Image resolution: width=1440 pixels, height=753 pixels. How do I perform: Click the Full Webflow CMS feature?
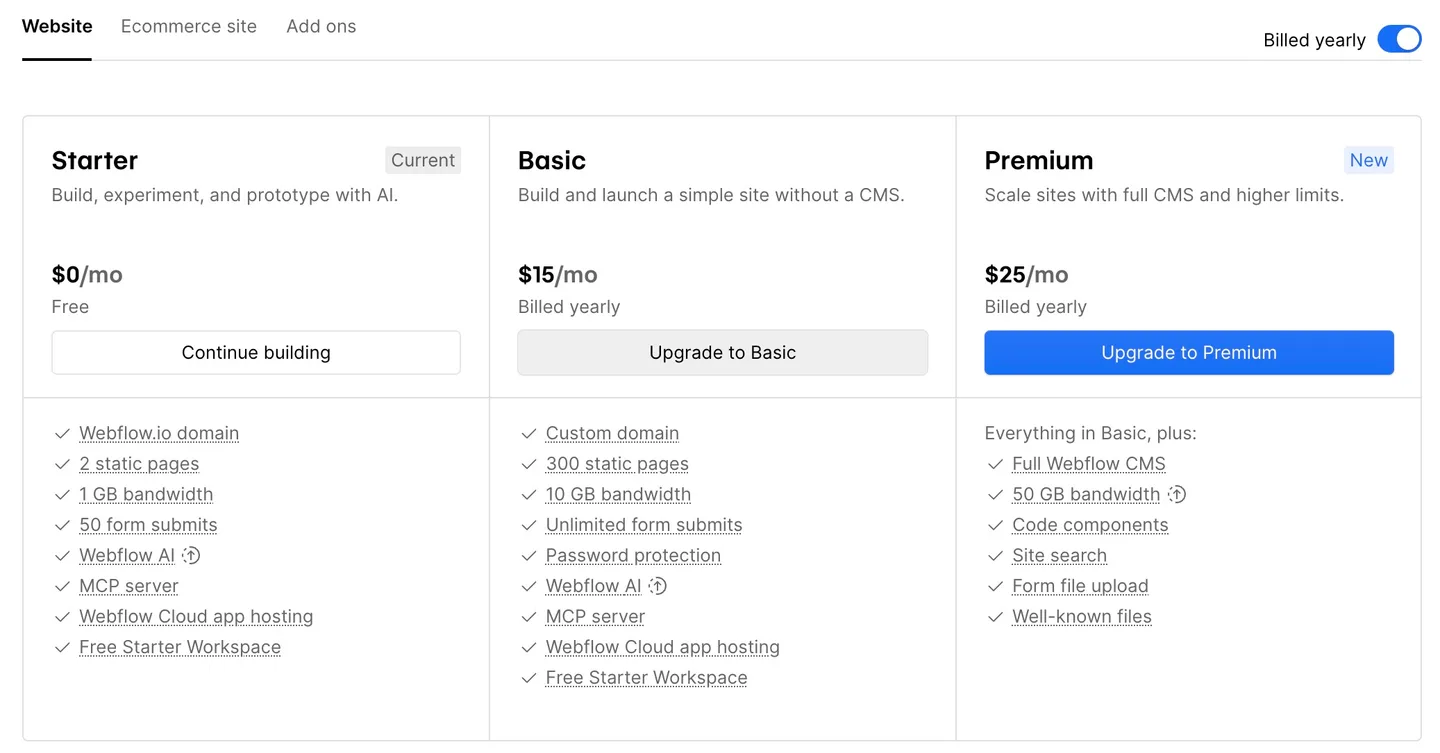(1089, 464)
